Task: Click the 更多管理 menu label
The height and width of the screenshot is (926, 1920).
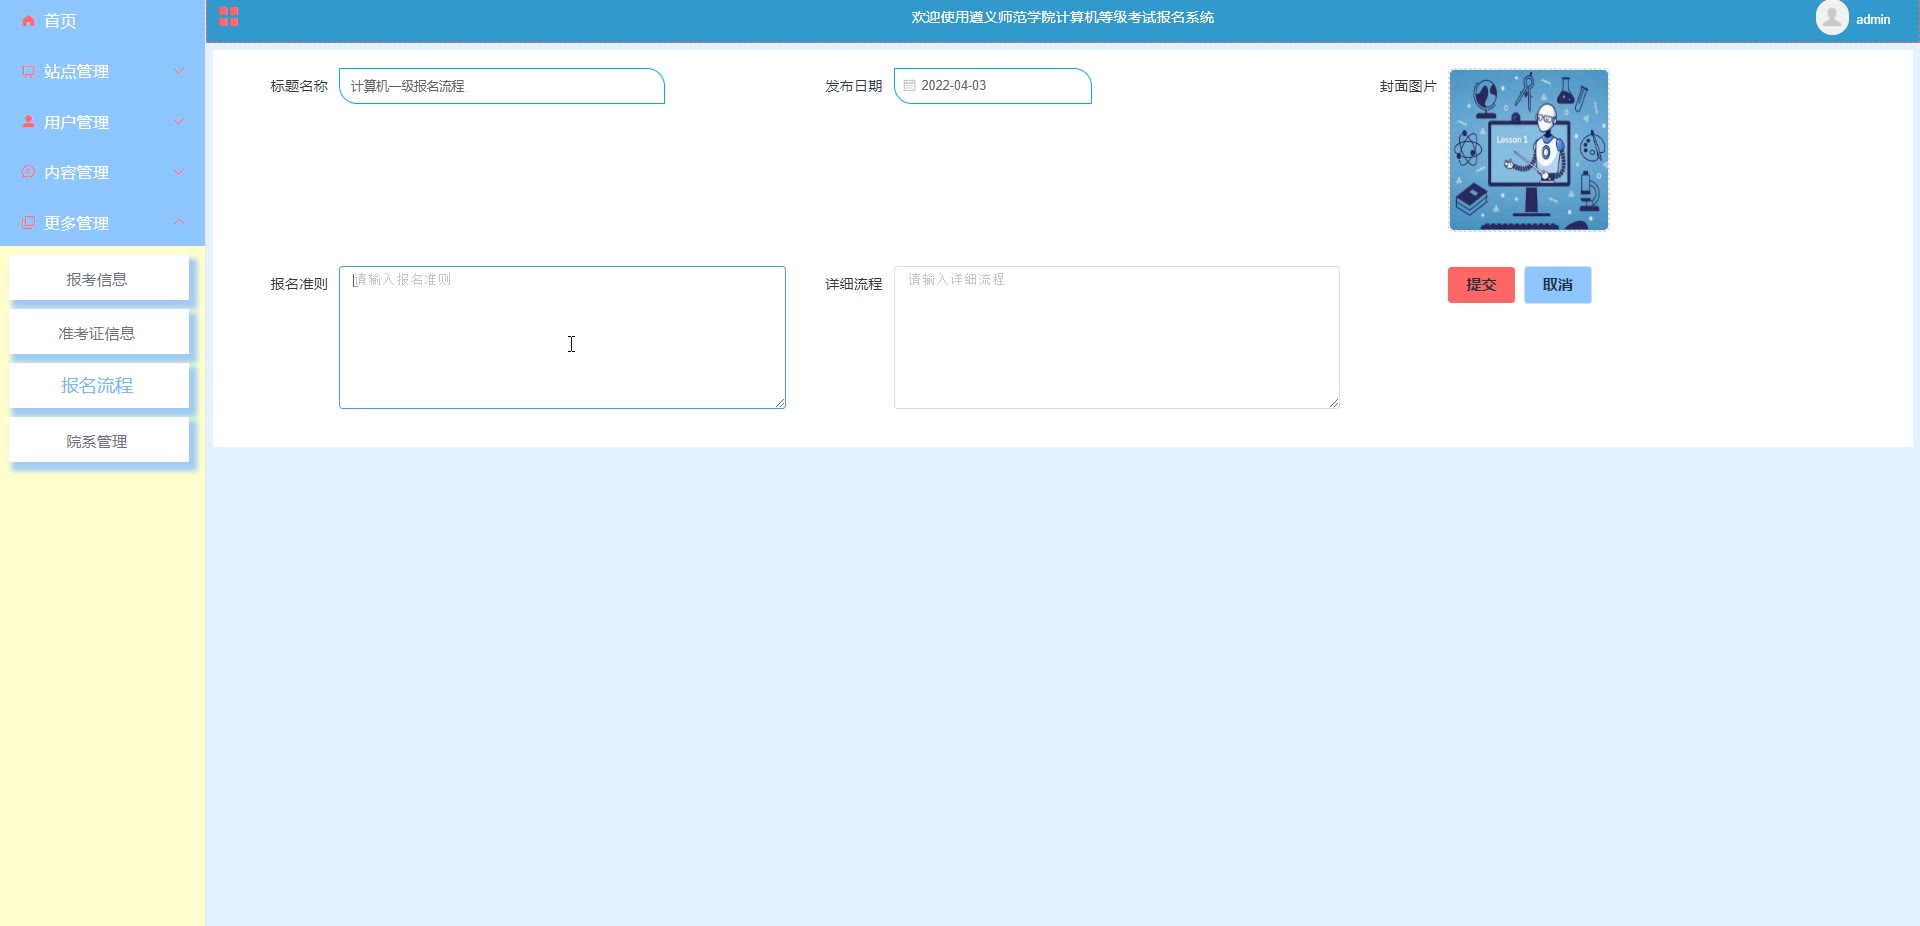Action: (x=76, y=223)
